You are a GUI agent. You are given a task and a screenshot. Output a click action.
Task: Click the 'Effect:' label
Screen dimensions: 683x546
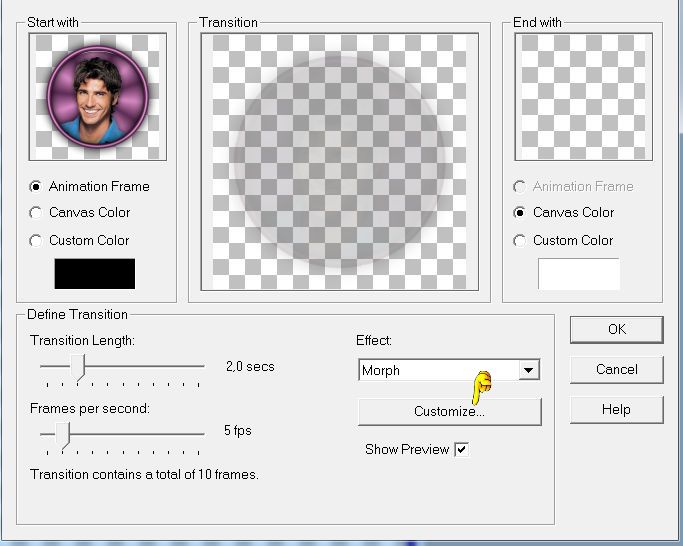[374, 340]
